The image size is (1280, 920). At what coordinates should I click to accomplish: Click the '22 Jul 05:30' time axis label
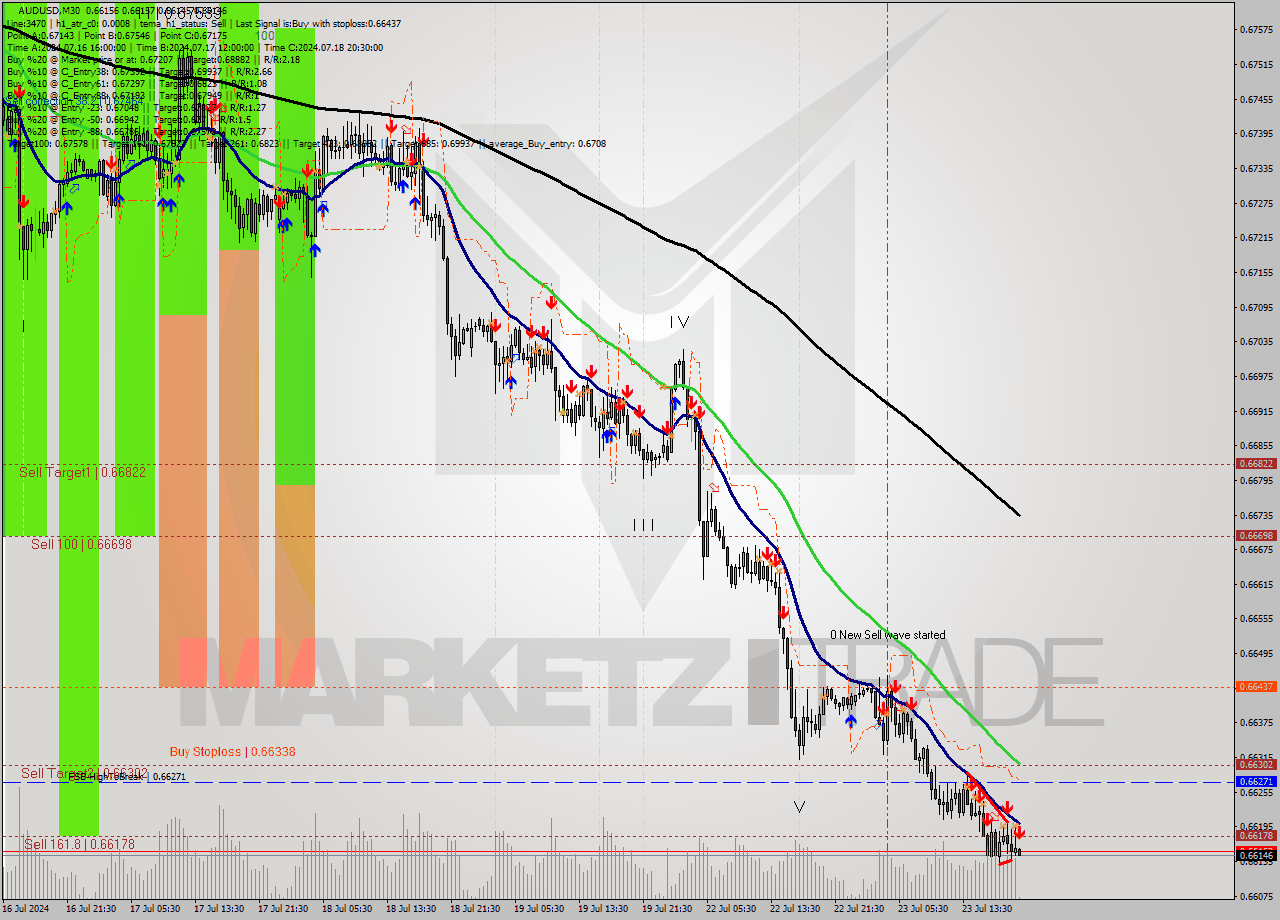(730, 909)
